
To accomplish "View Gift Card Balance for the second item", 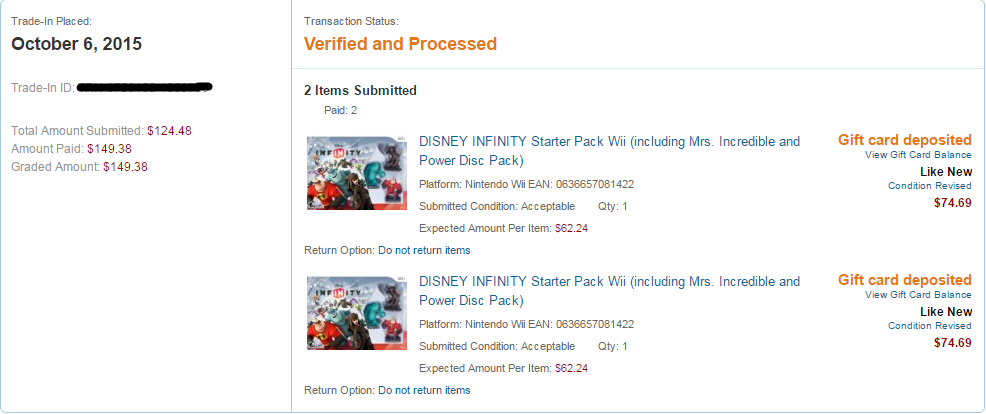I will (918, 295).
